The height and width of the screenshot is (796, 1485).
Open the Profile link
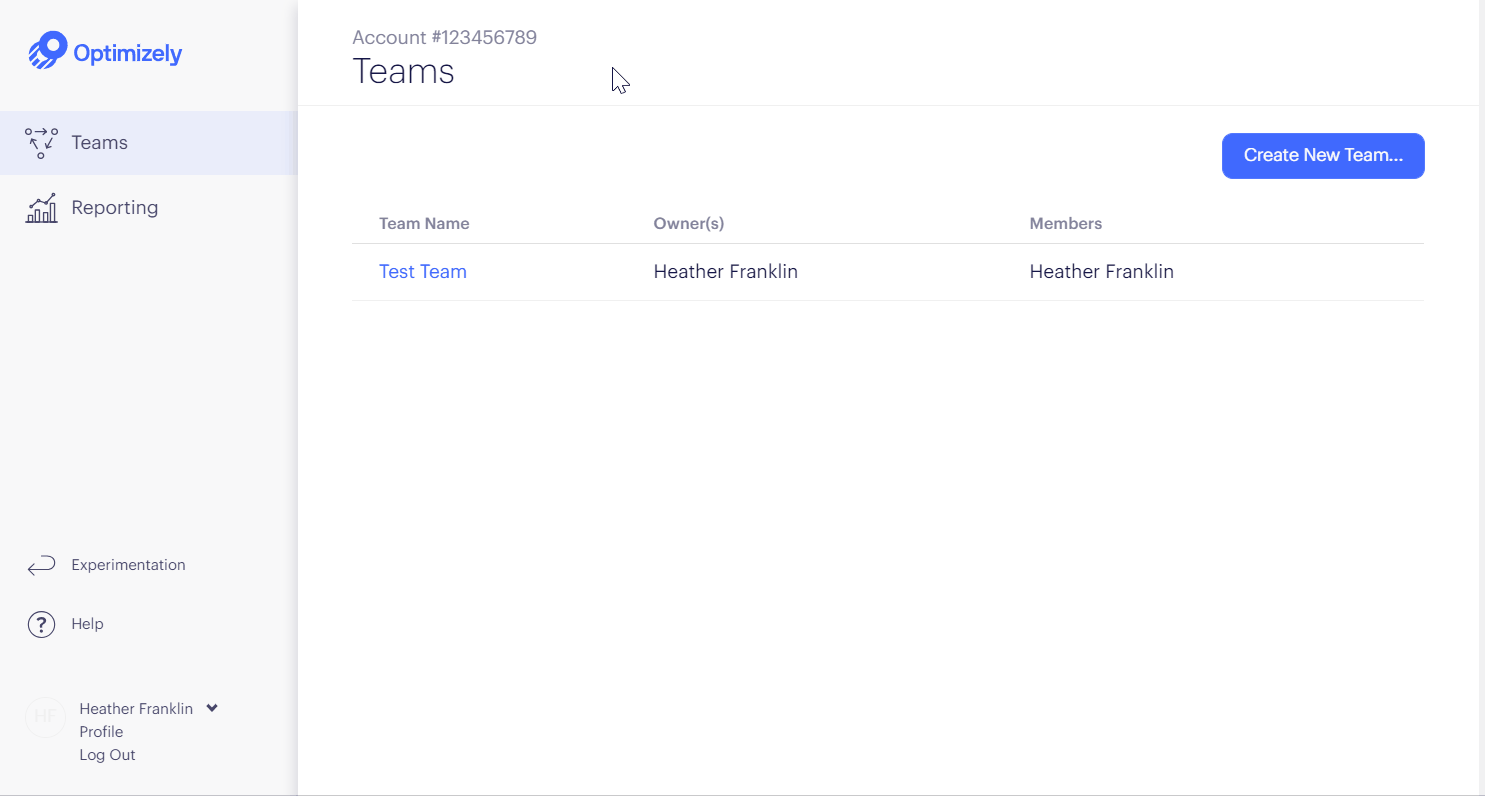(x=101, y=732)
